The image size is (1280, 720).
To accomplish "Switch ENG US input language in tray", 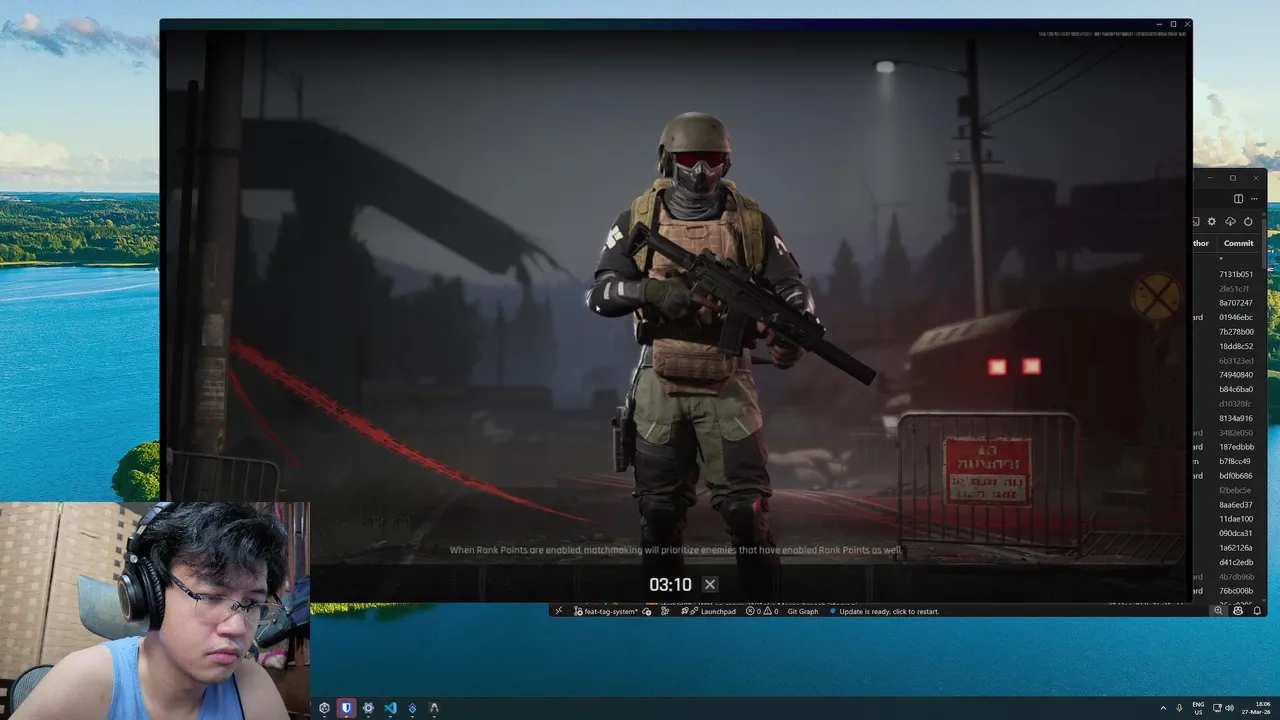I will (x=1198, y=708).
